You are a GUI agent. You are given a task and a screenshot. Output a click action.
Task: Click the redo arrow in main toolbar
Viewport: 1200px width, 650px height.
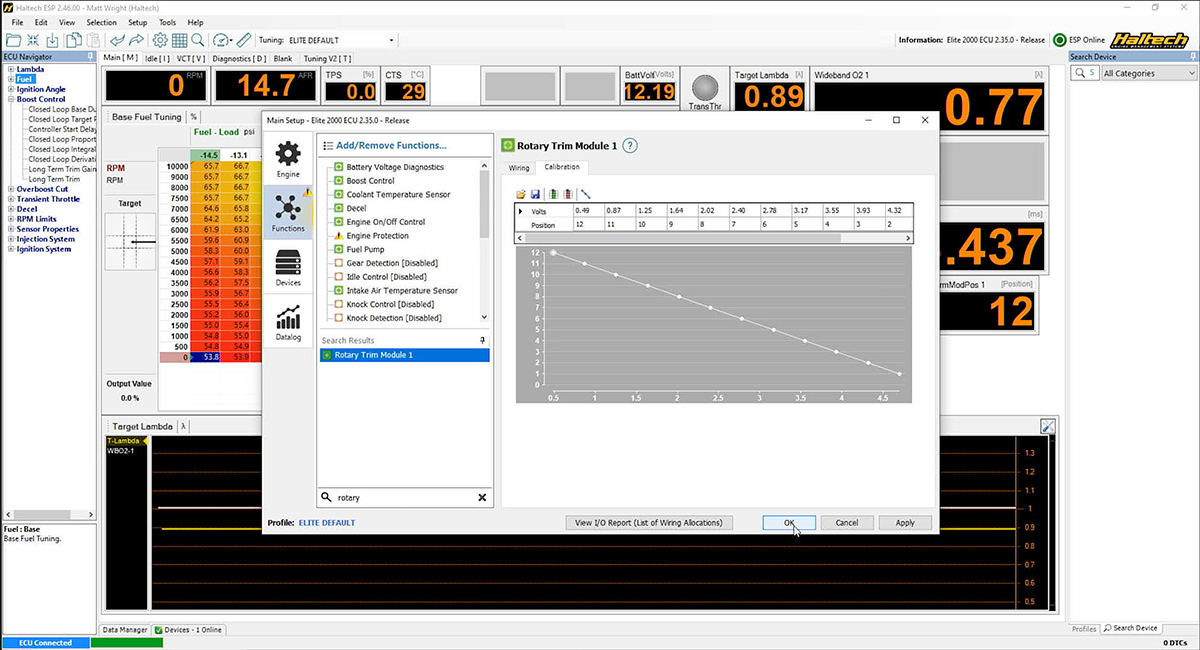(x=136, y=40)
